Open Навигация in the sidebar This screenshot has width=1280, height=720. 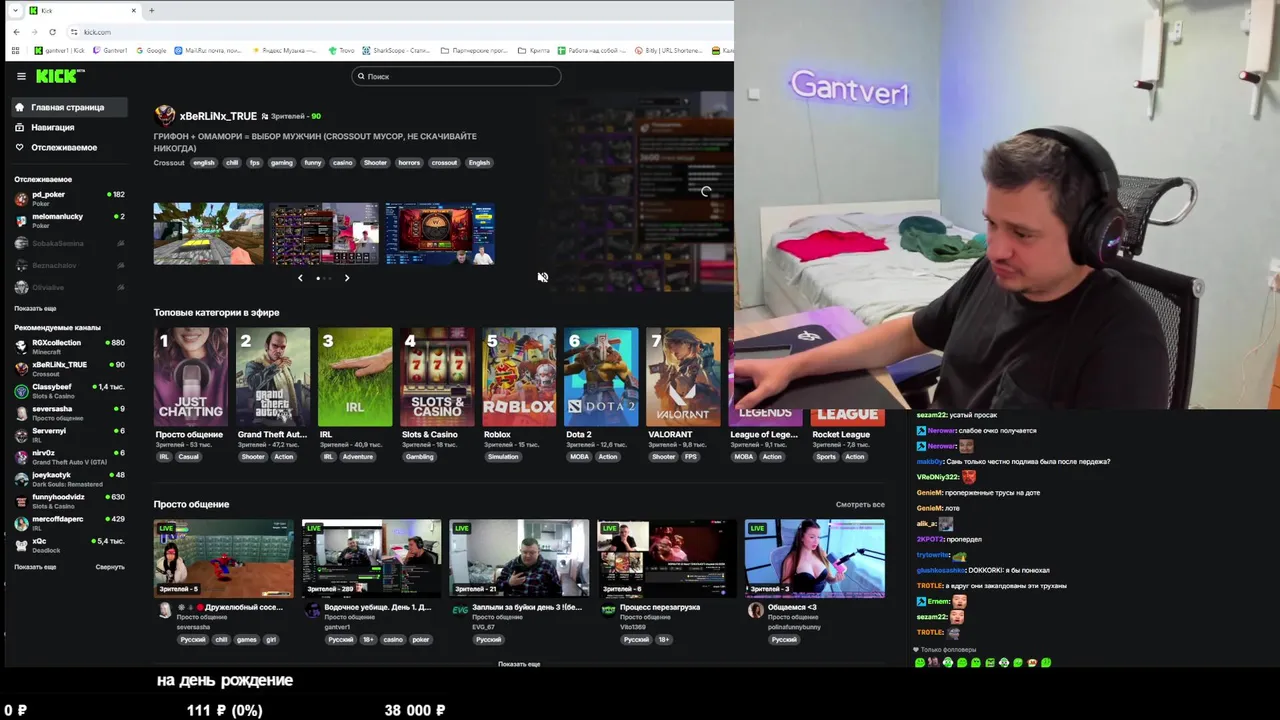52,127
